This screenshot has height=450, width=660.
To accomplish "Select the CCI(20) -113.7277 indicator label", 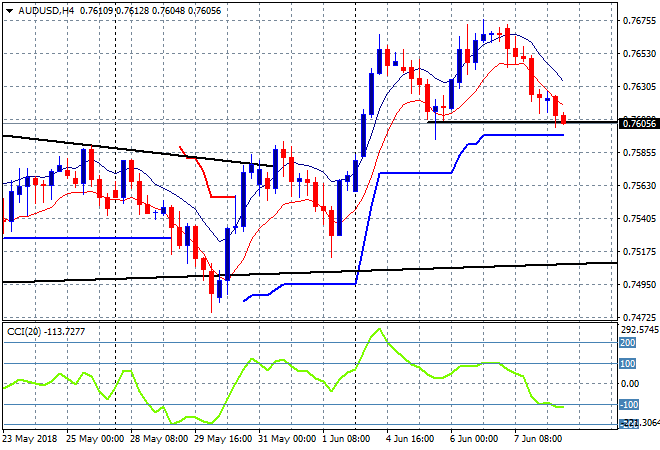I will point(46,332).
